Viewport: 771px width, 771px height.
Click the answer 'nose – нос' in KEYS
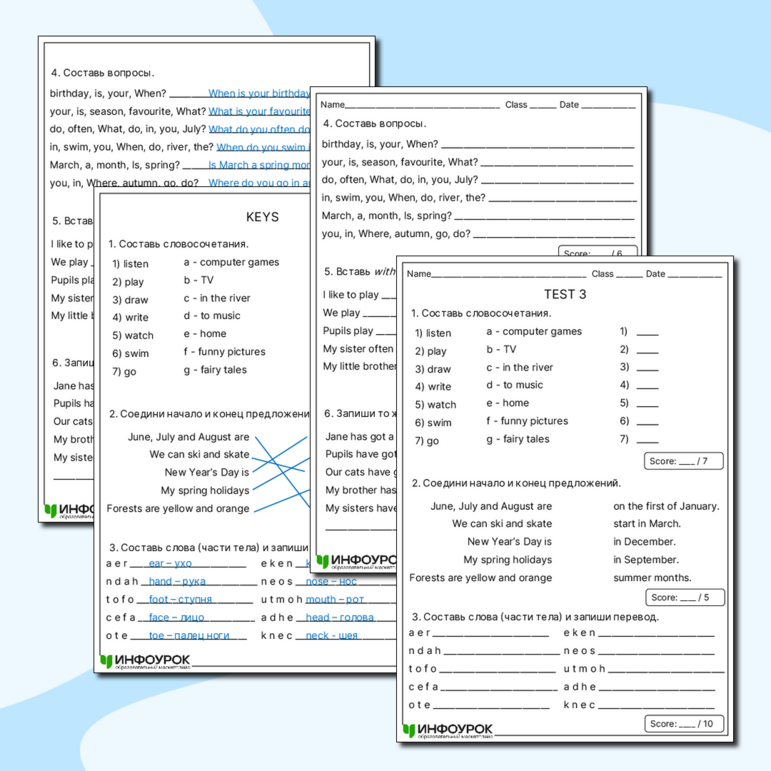[x=331, y=581]
